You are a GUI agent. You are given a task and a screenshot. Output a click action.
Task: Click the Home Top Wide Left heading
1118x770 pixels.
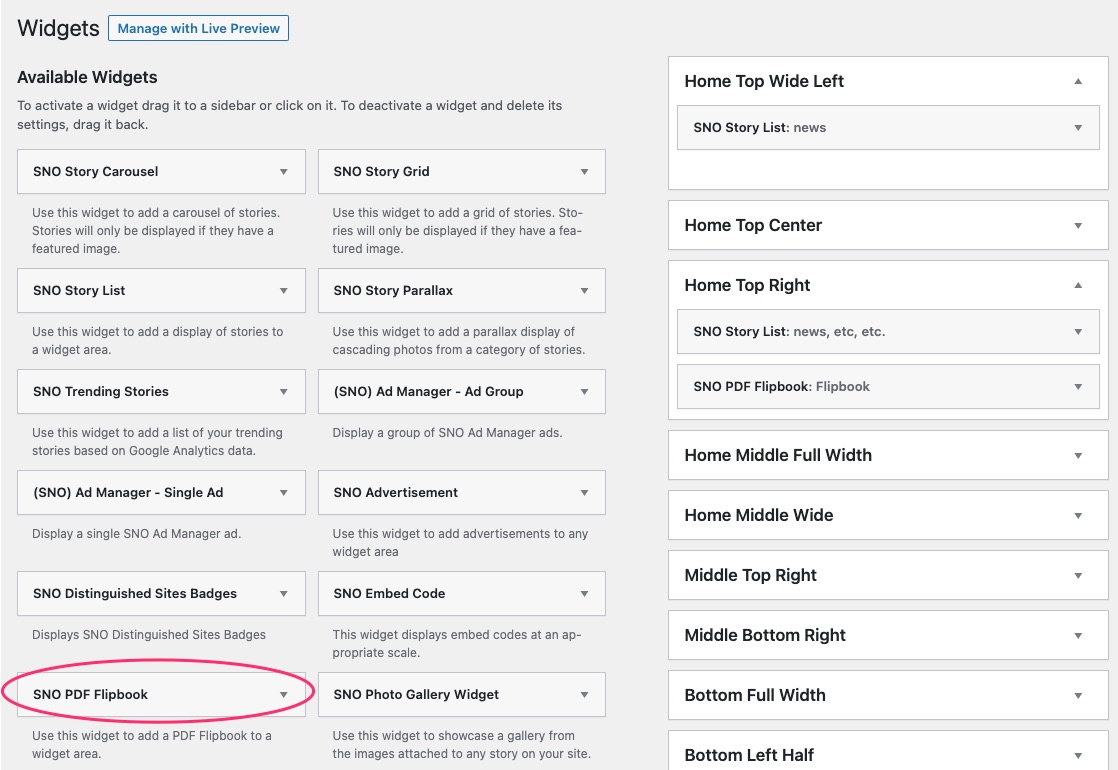tap(764, 81)
